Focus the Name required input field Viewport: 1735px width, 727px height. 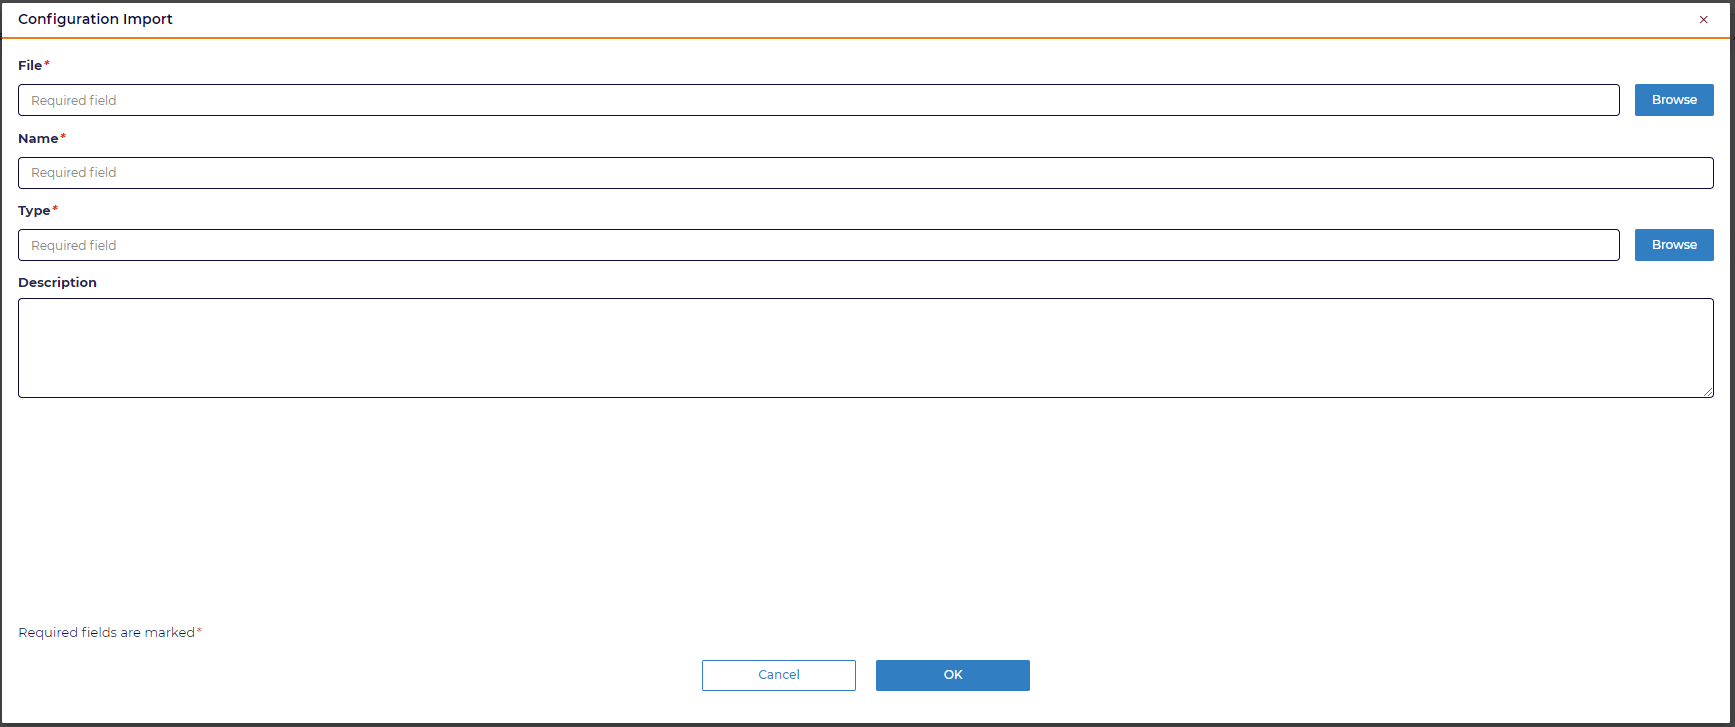(866, 173)
